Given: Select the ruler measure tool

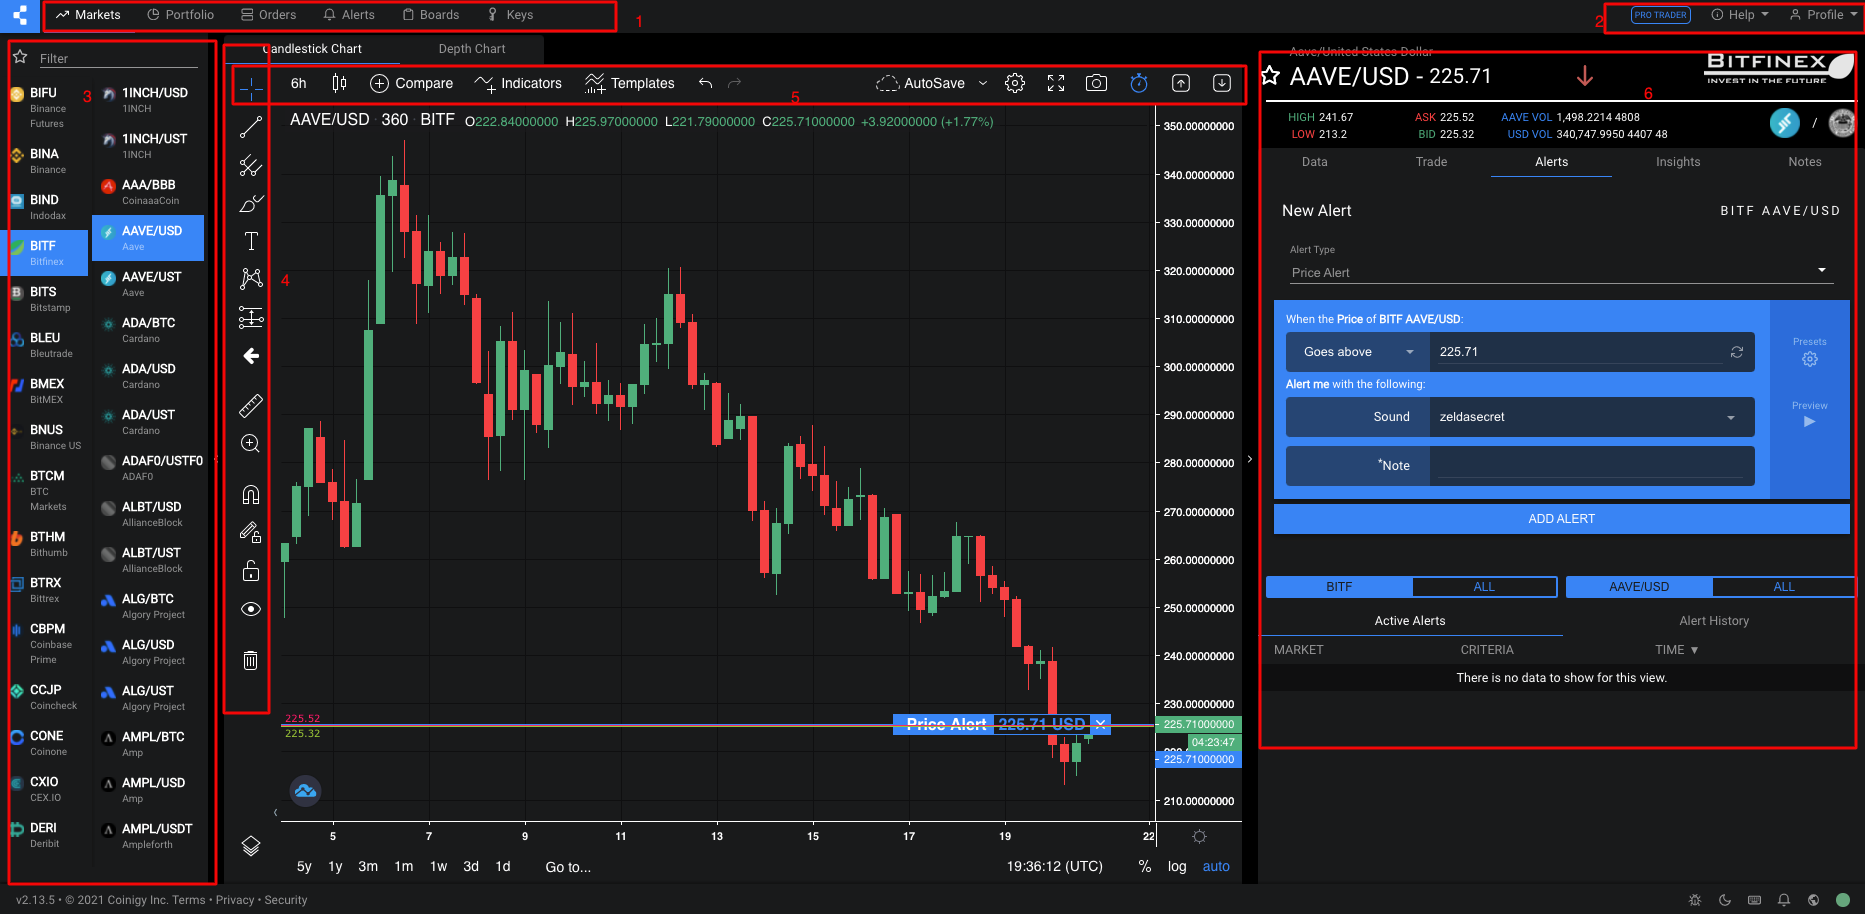Looking at the screenshot, I should pos(251,405).
